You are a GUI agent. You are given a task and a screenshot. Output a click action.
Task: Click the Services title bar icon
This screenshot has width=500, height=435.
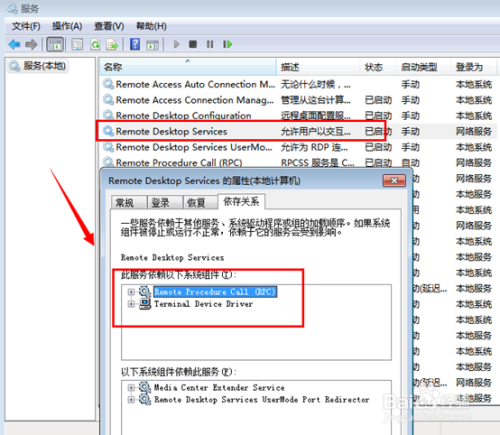pos(12,8)
